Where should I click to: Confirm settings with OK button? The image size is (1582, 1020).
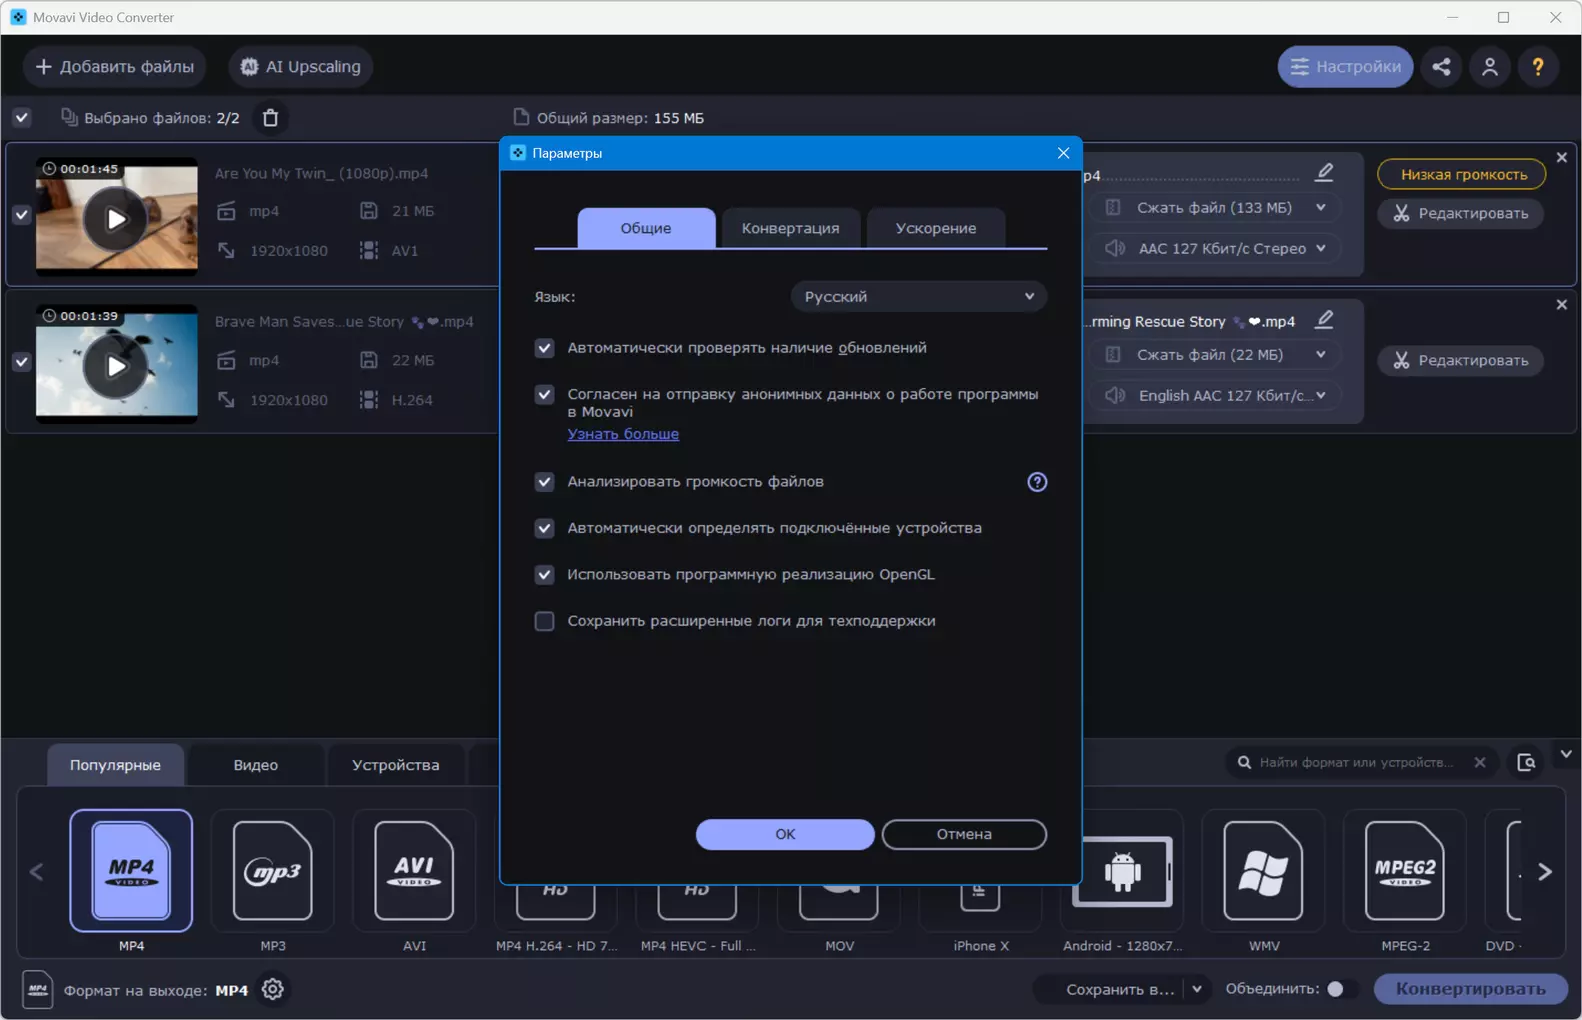pos(785,834)
